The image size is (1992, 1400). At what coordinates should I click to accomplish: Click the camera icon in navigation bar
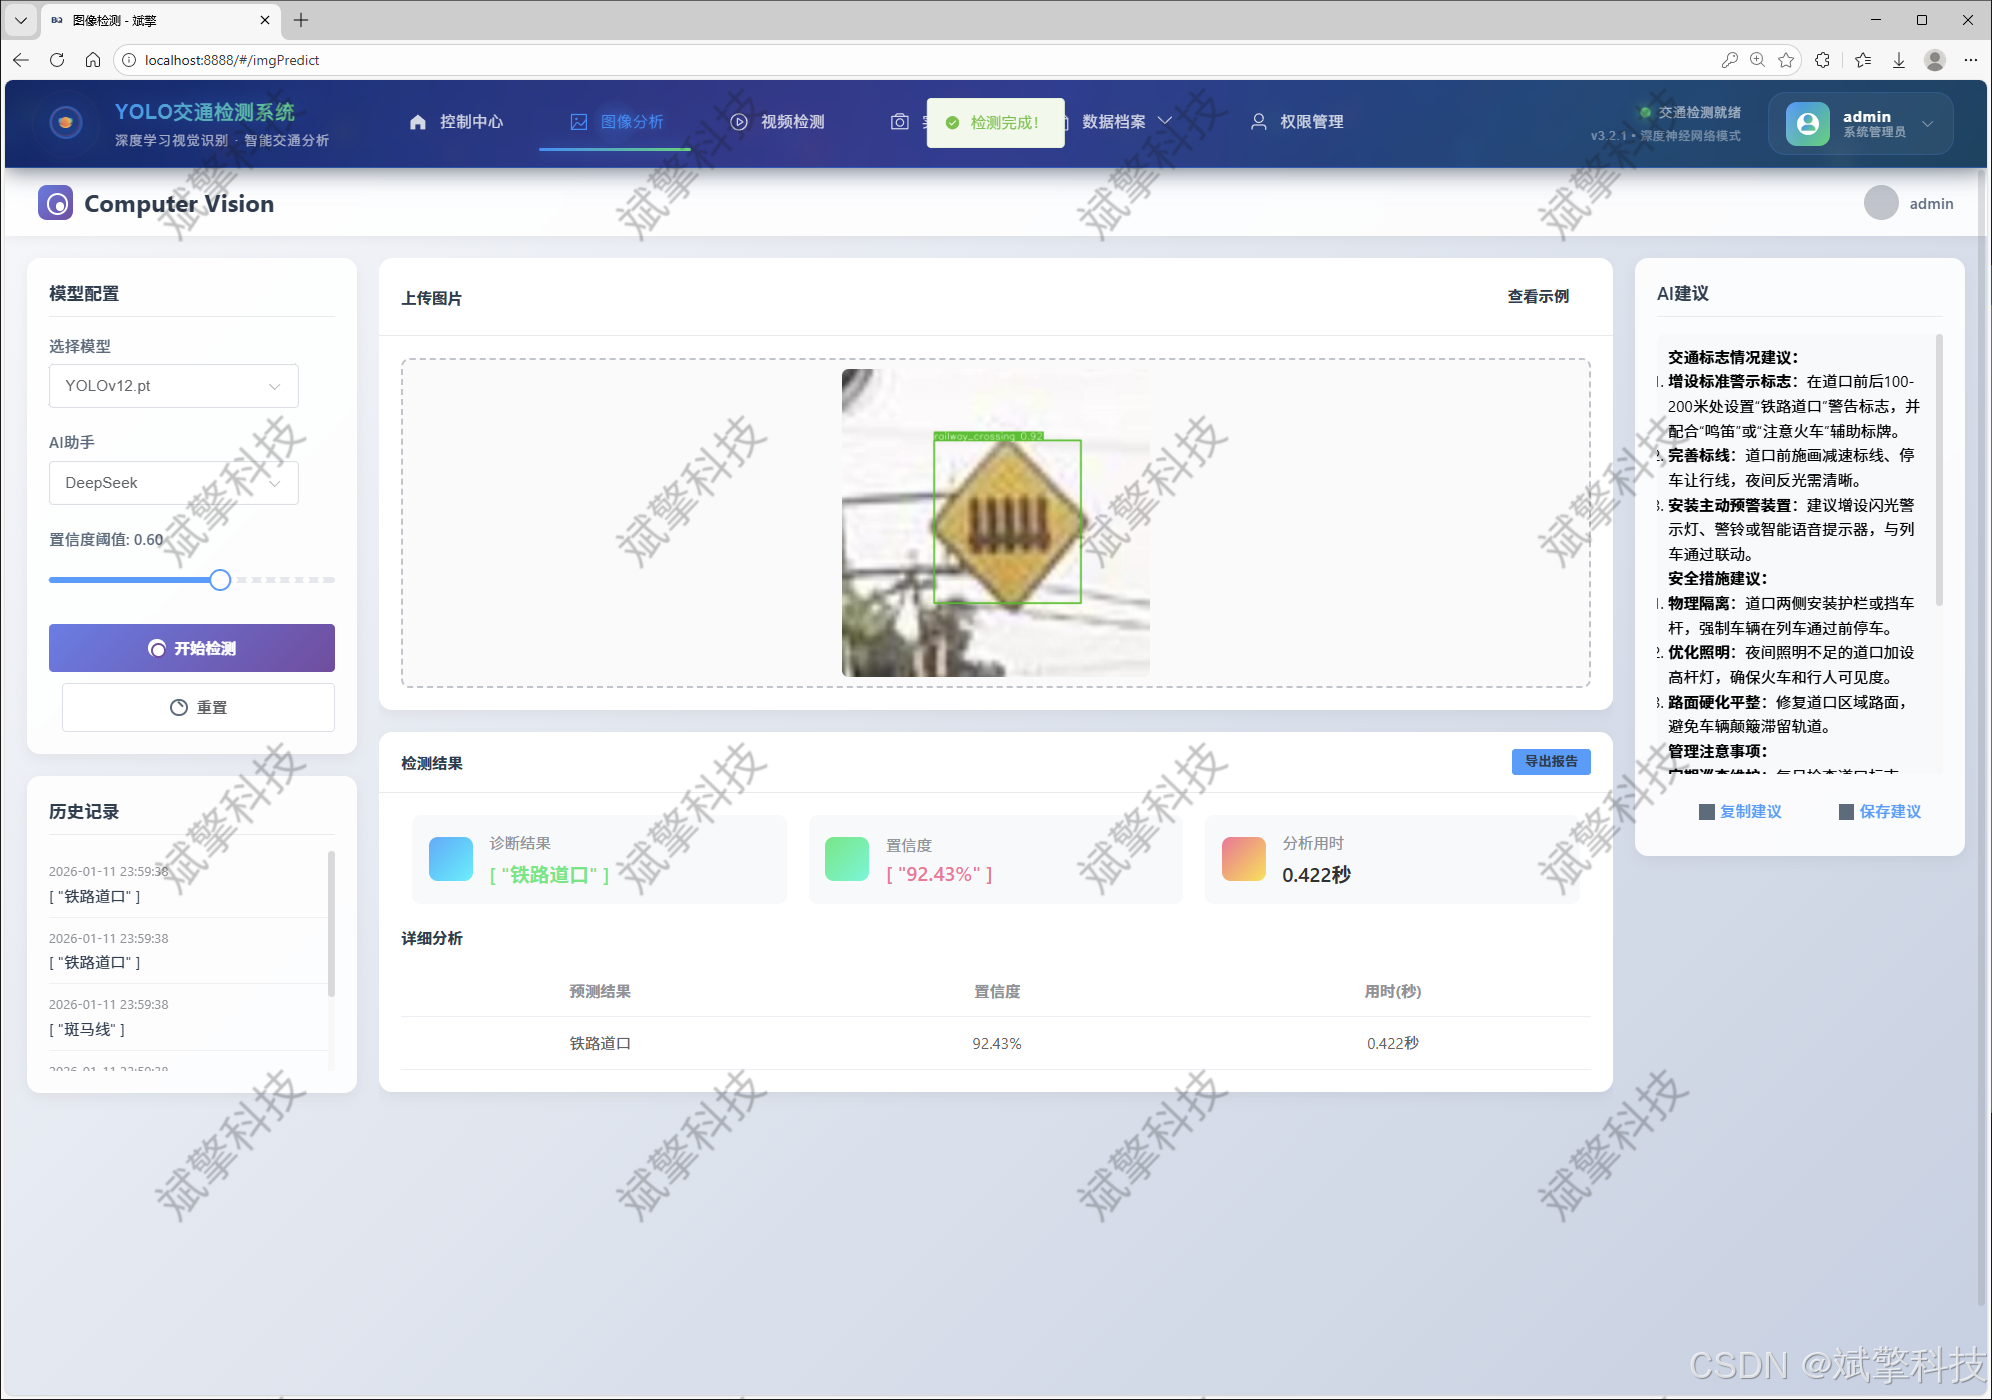899,122
